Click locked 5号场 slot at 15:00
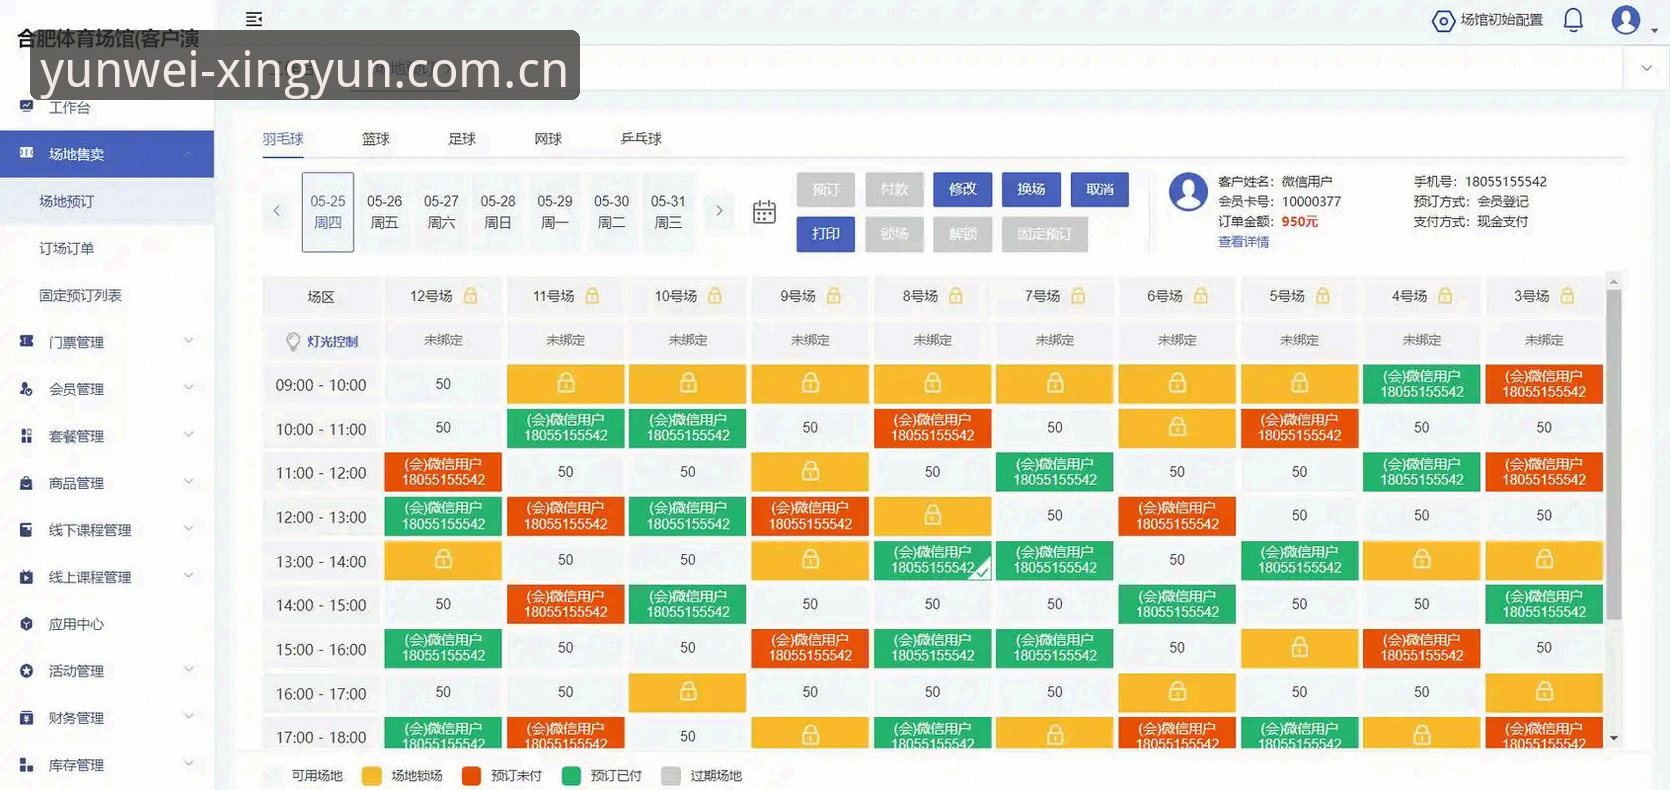This screenshot has height=790, width=1670. pyautogui.click(x=1299, y=648)
